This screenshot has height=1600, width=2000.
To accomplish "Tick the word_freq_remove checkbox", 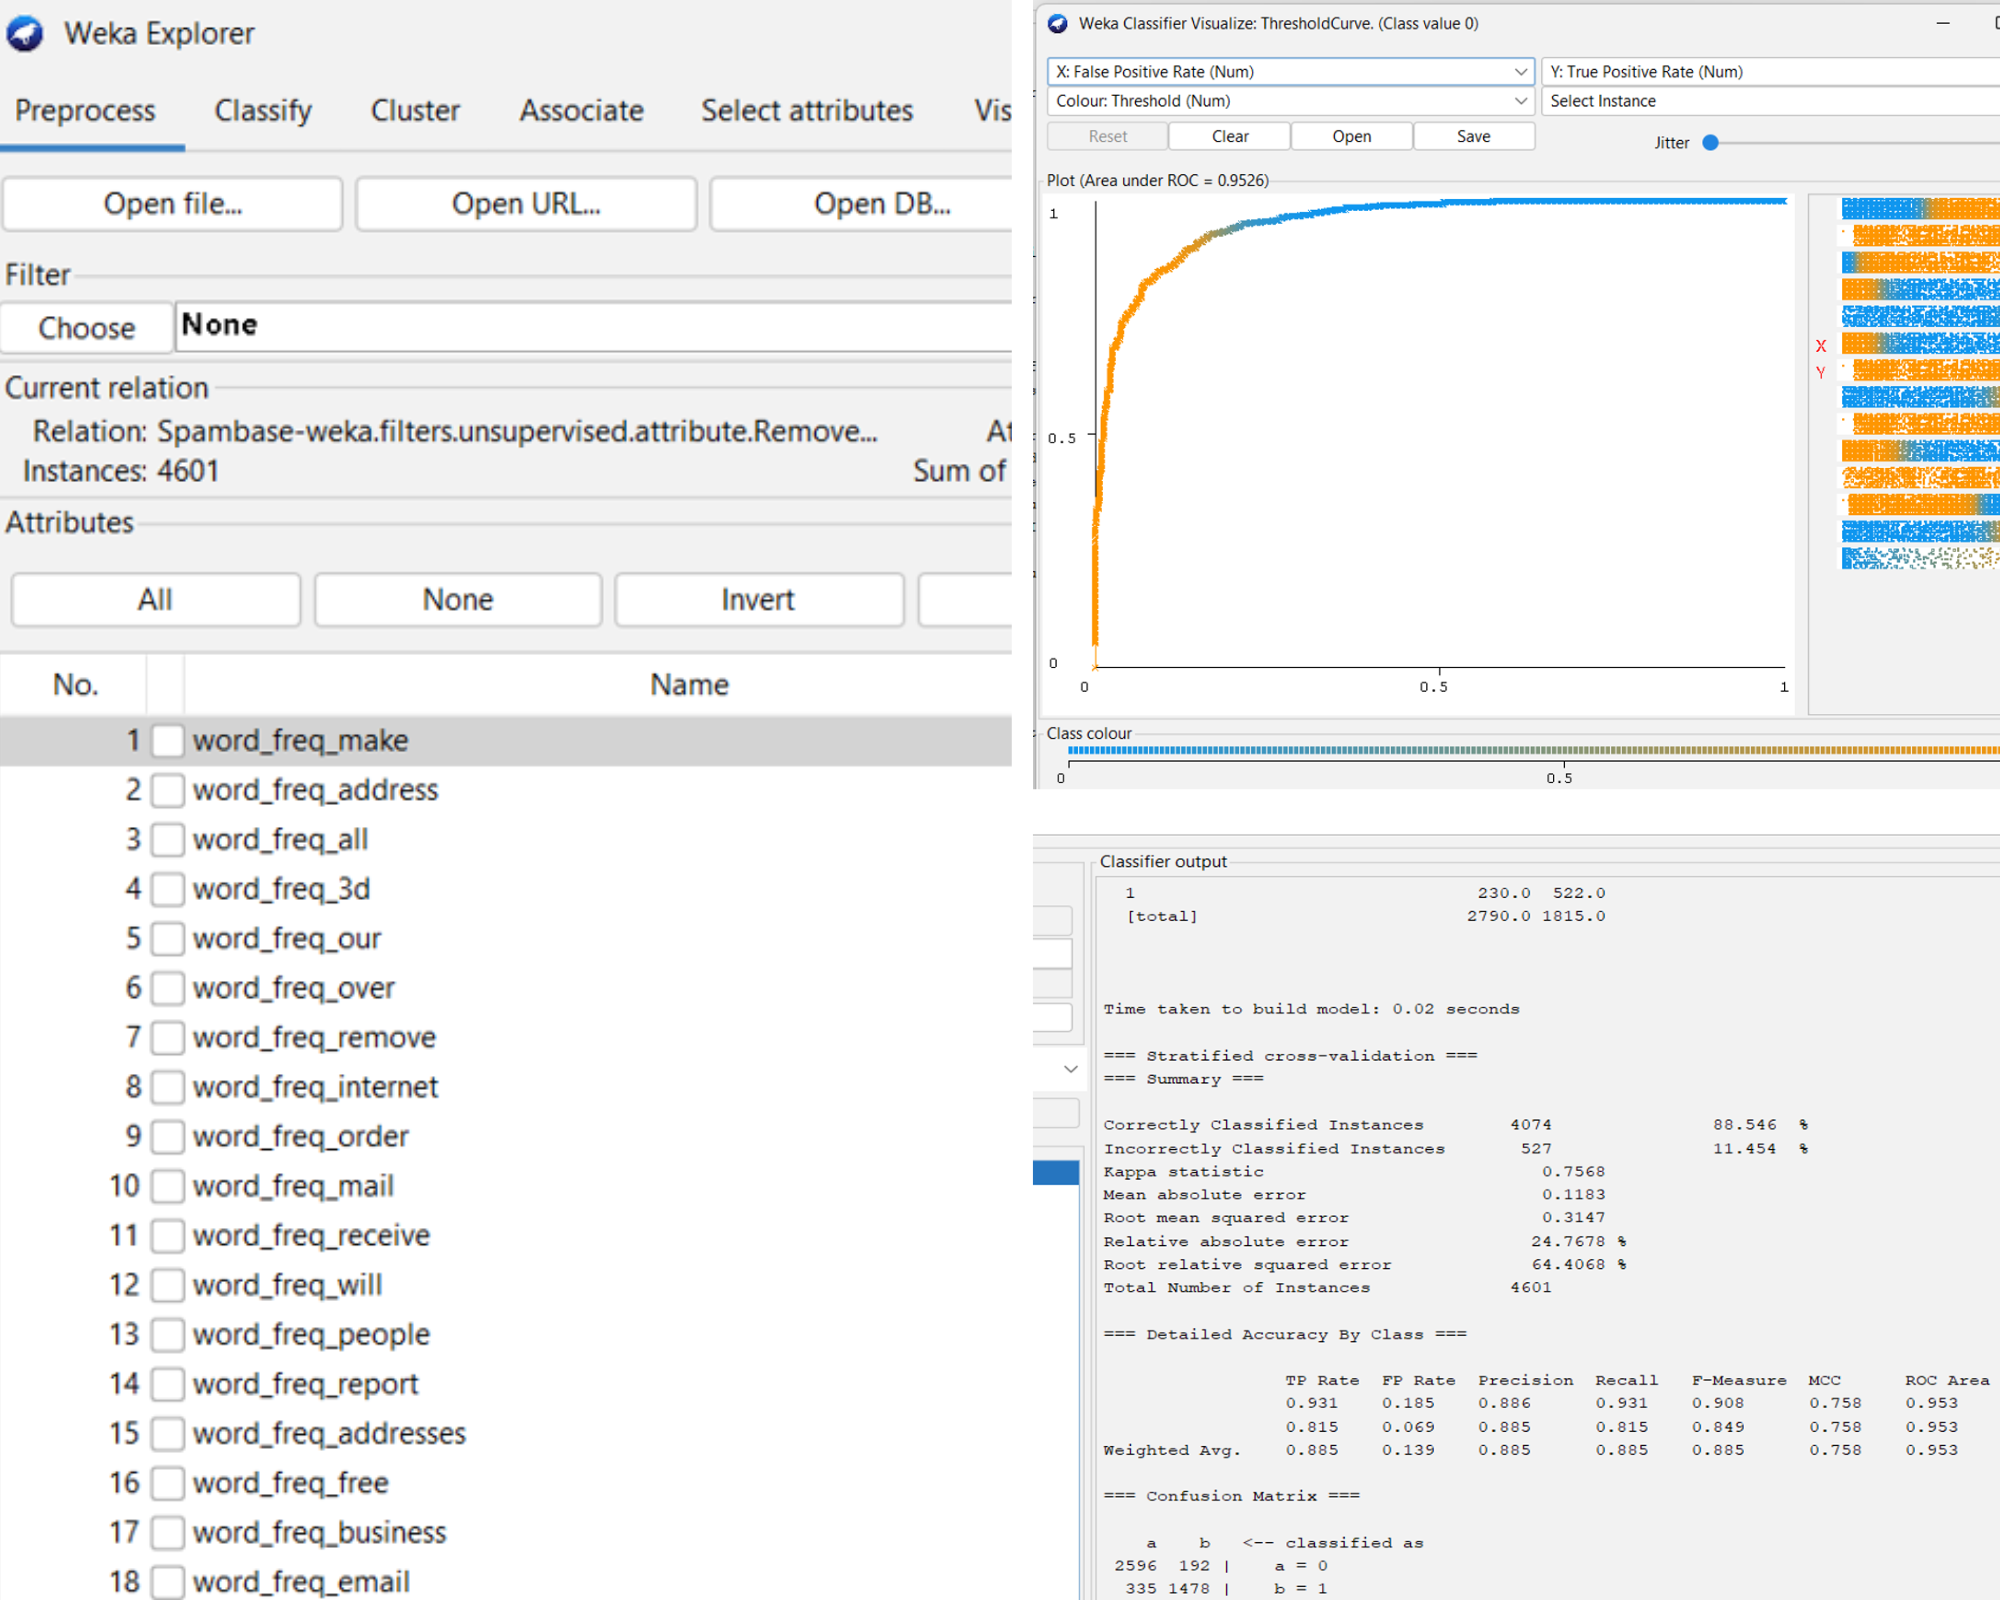I will click(x=168, y=1038).
